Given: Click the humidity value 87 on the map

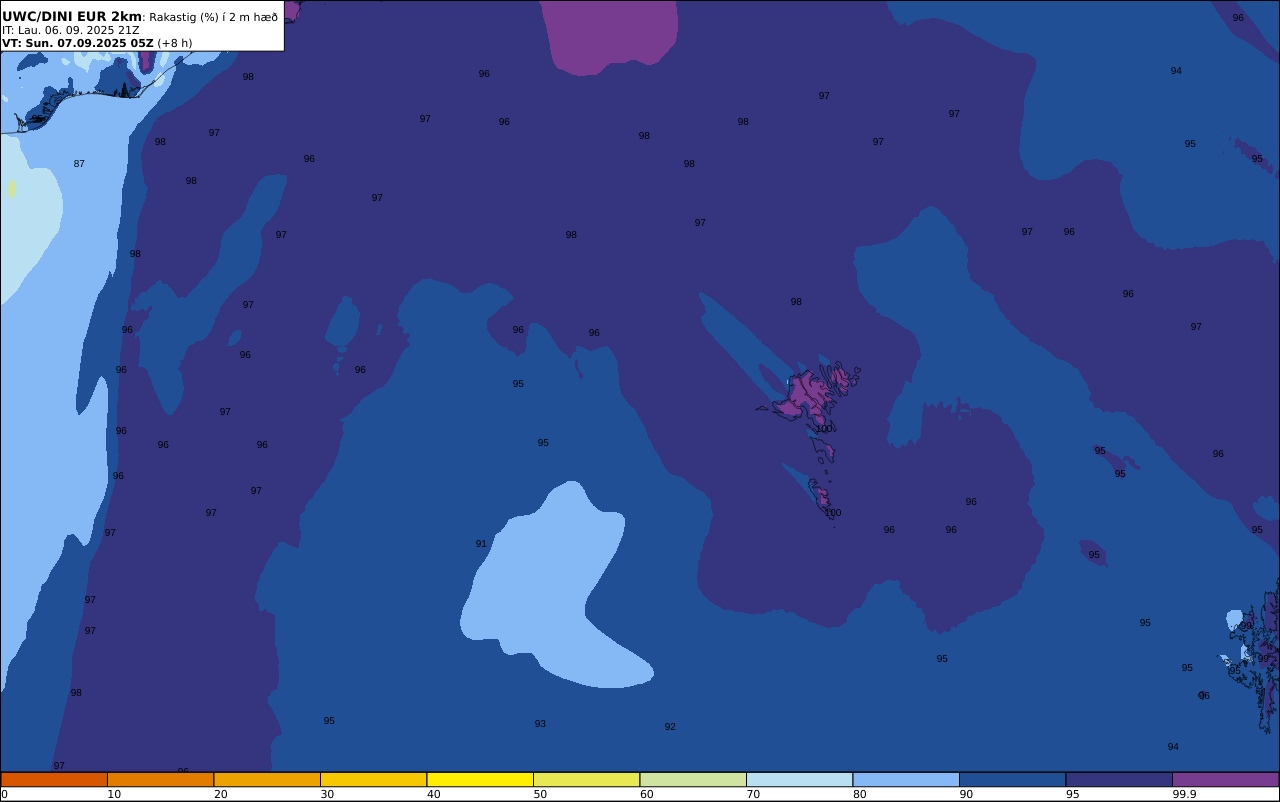Looking at the screenshot, I should (x=79, y=164).
